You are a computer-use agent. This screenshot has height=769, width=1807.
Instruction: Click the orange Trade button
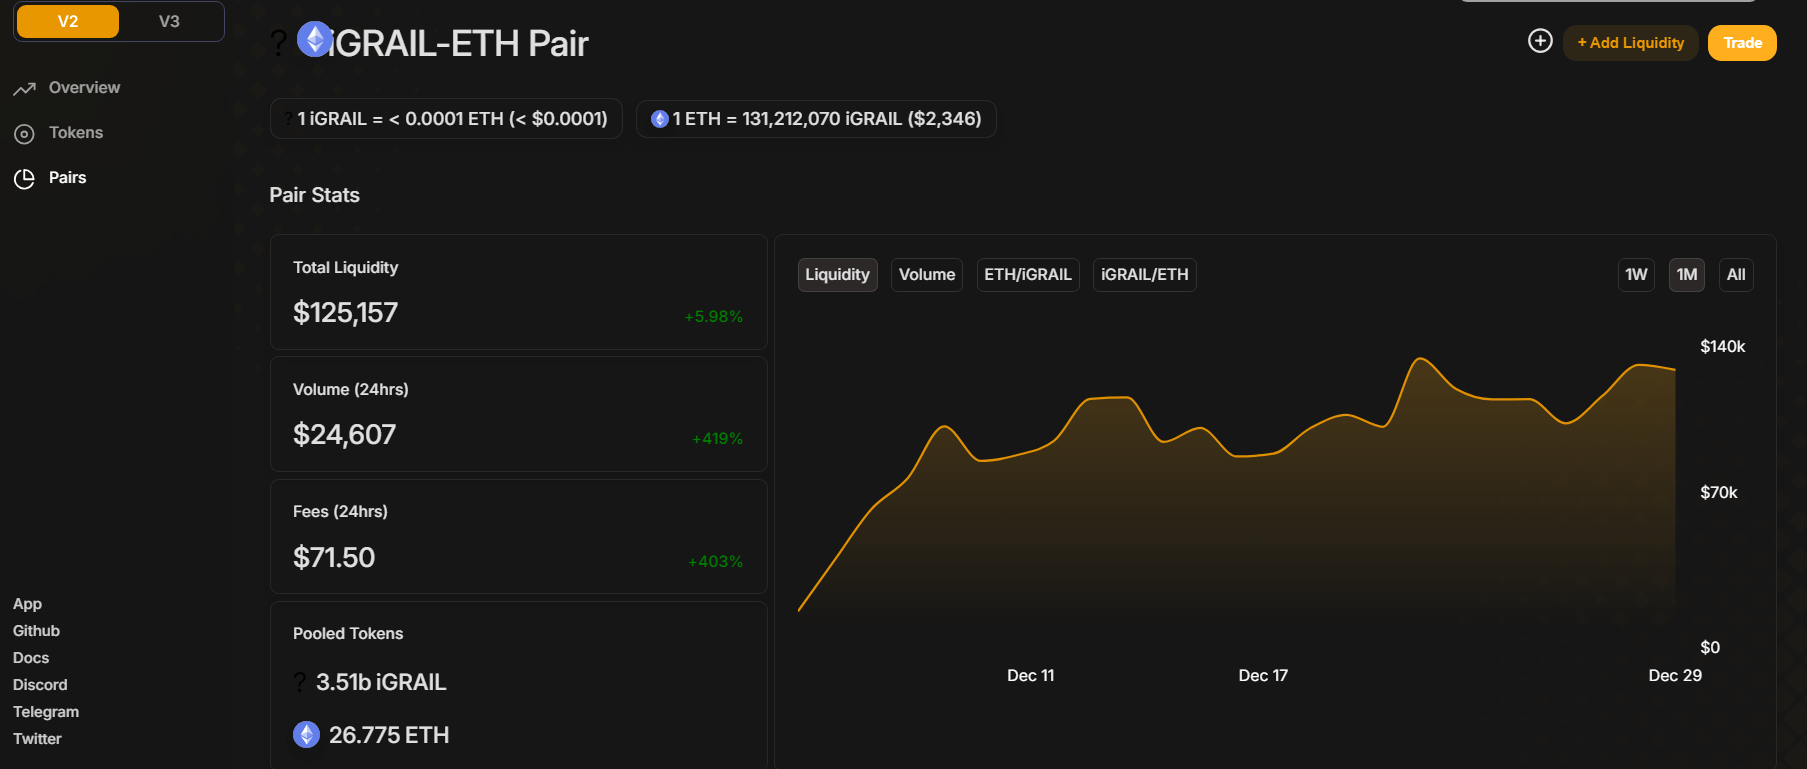tap(1742, 43)
